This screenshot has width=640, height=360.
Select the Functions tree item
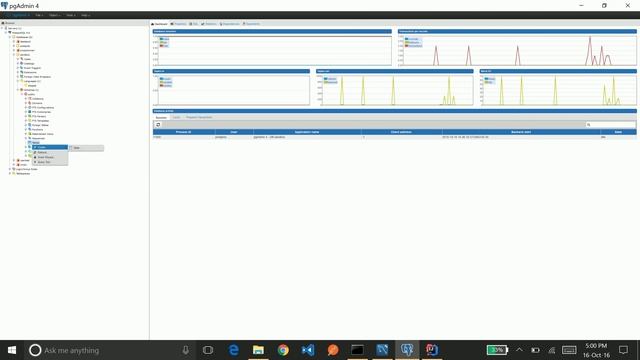tap(37, 129)
